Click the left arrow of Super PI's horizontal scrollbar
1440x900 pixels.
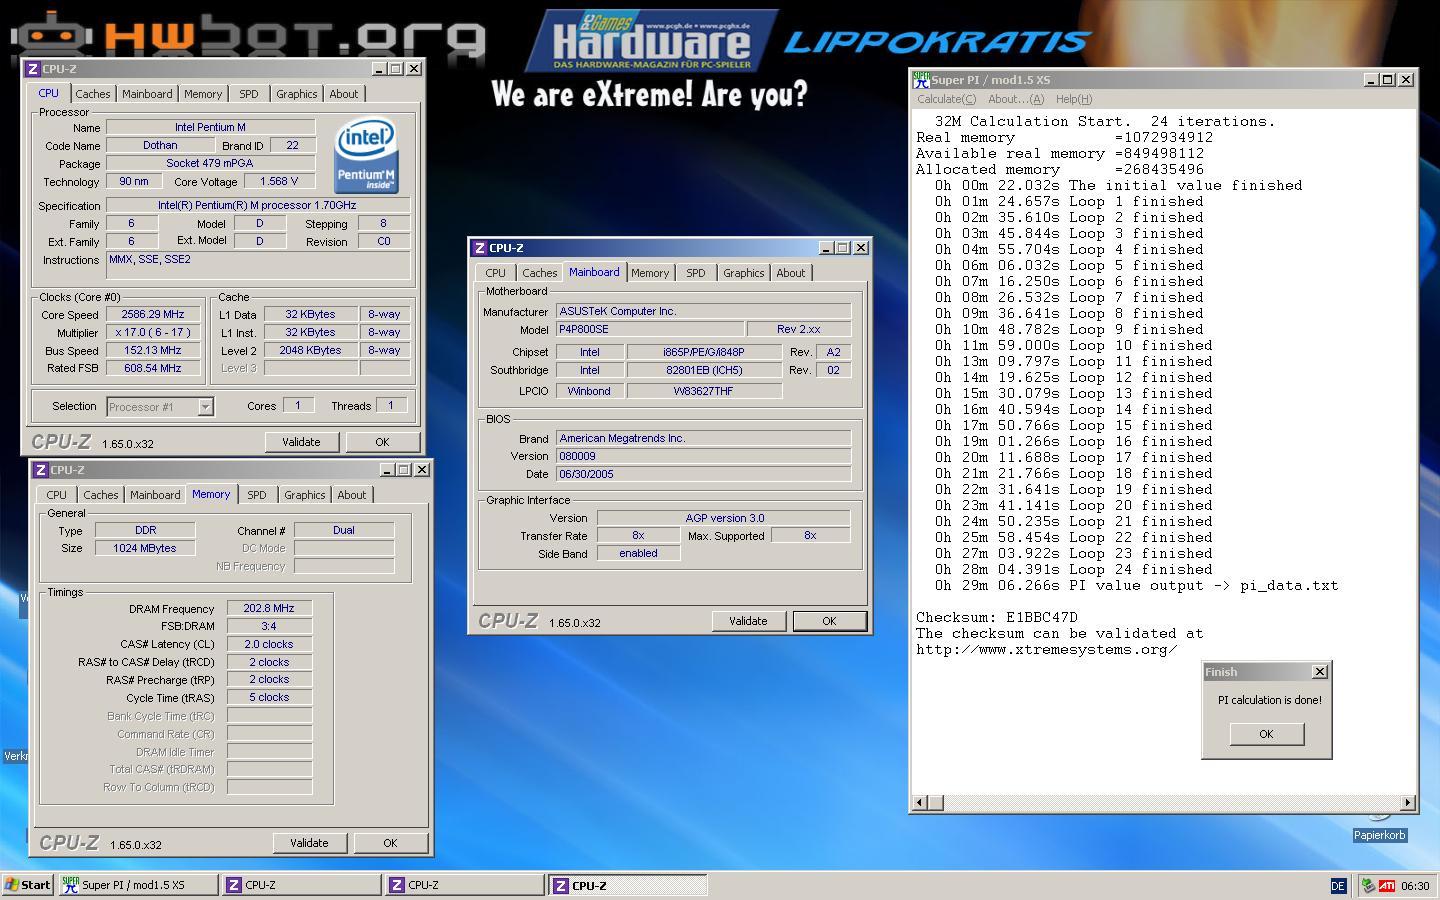[x=920, y=802]
